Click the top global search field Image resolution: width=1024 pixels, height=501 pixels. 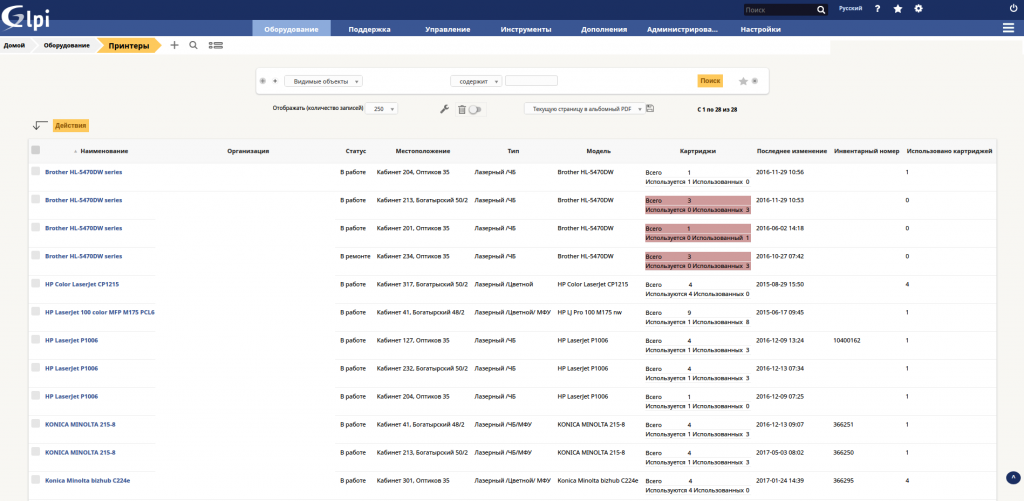(x=779, y=10)
